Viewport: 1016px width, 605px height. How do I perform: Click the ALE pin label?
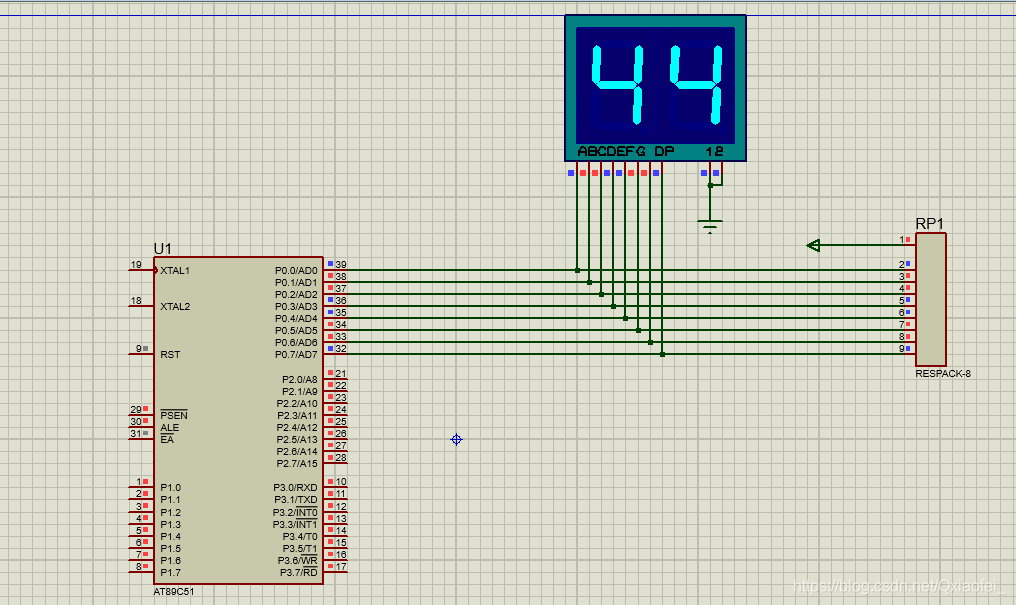(x=169, y=428)
